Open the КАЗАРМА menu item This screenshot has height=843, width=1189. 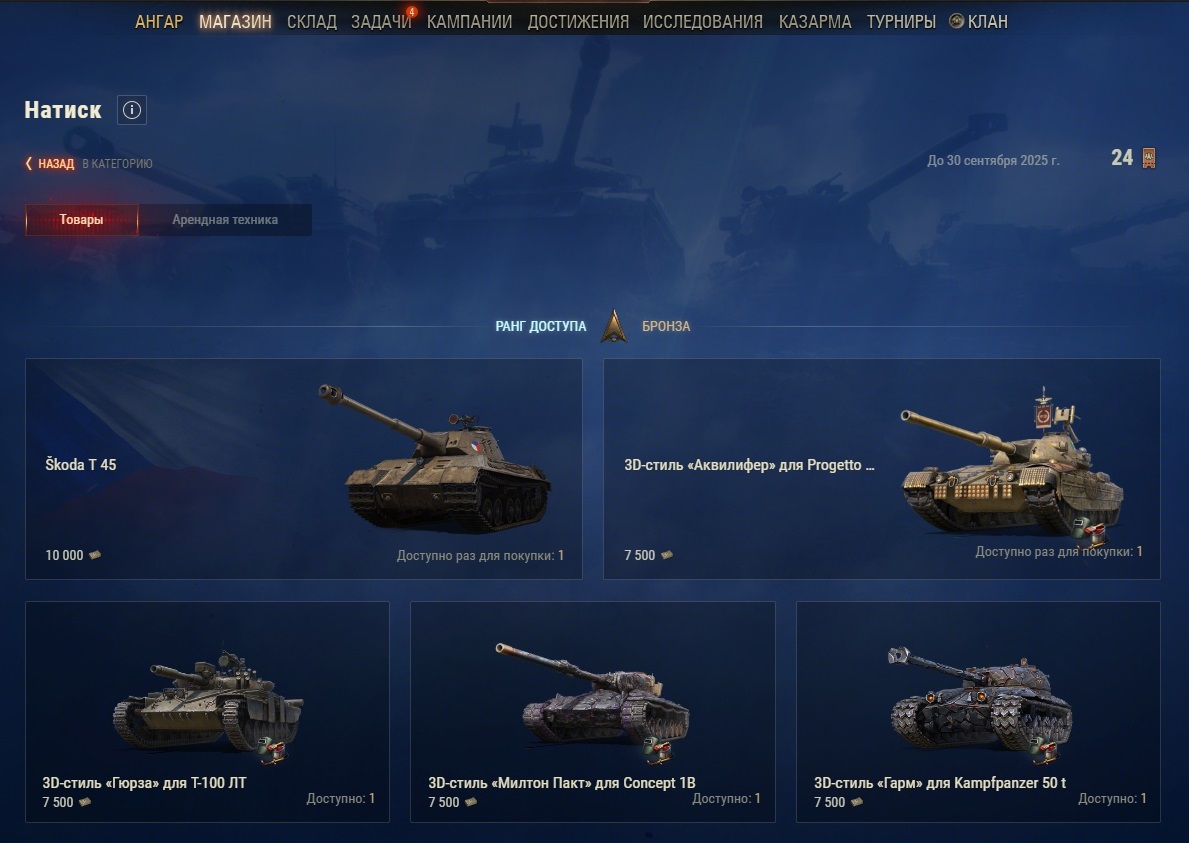815,22
